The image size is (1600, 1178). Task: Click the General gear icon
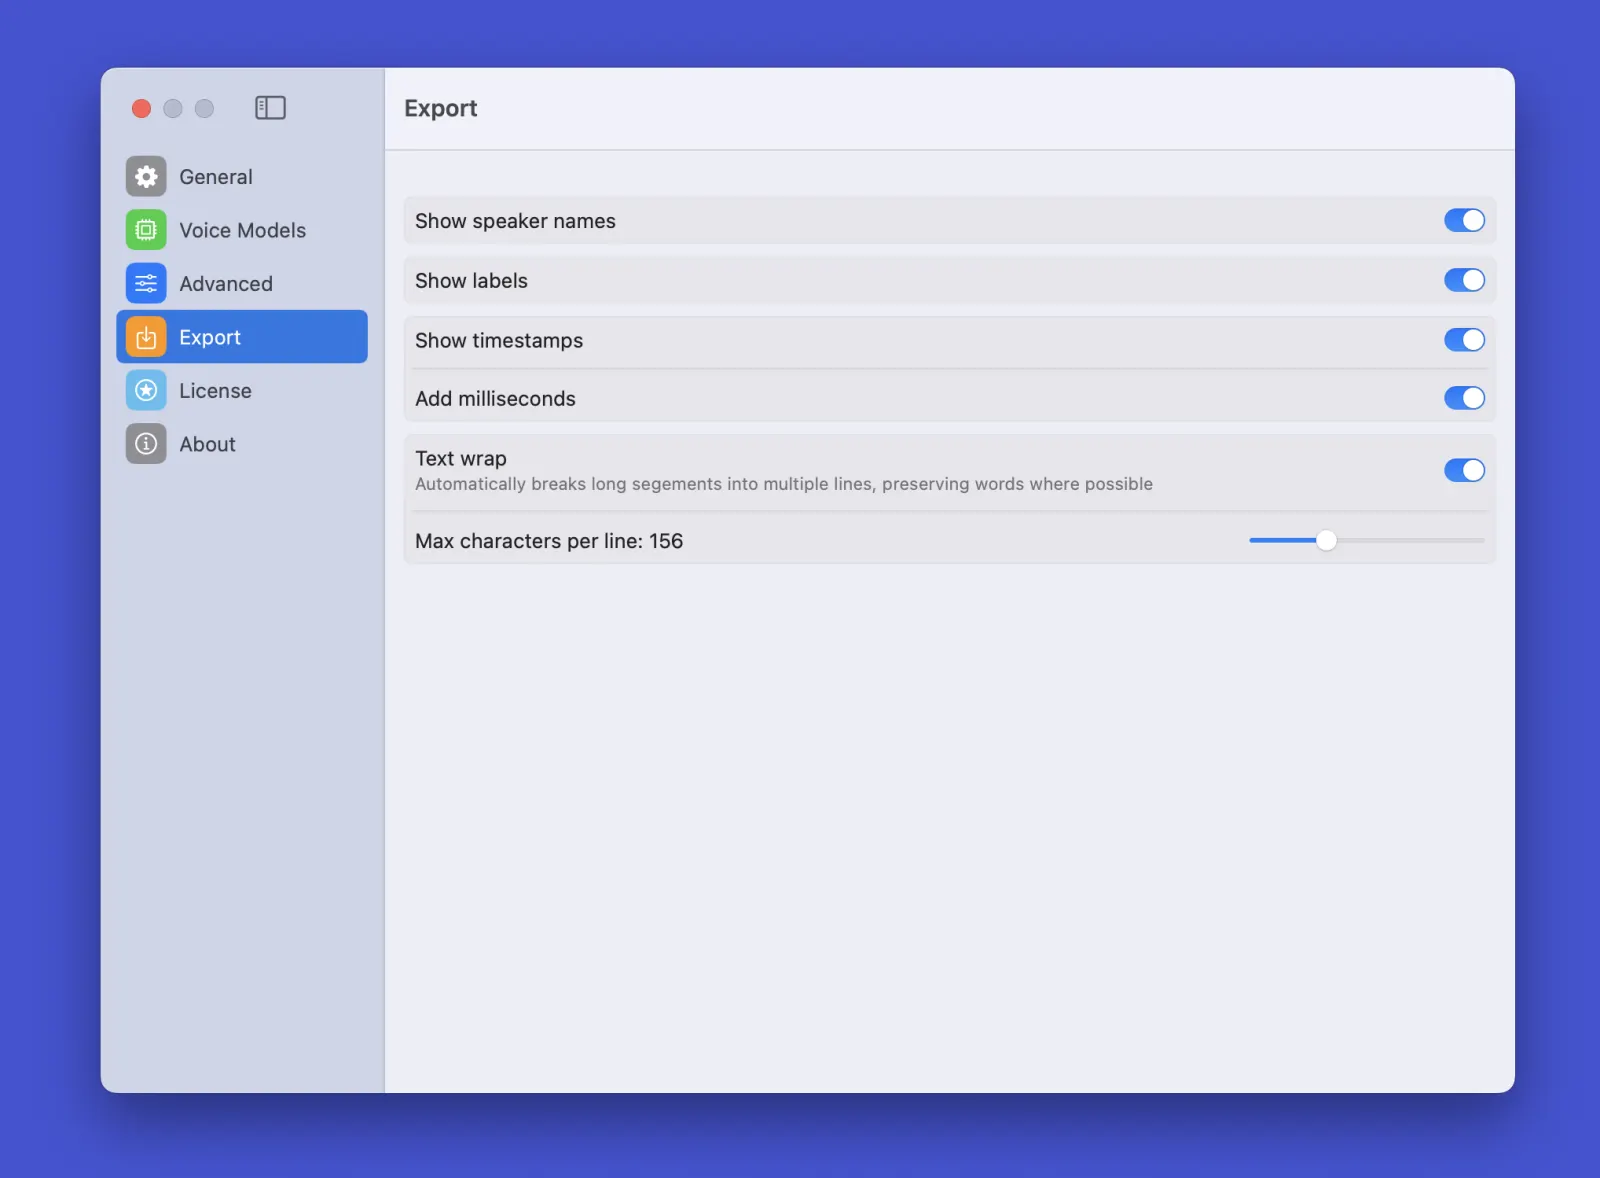(x=146, y=177)
